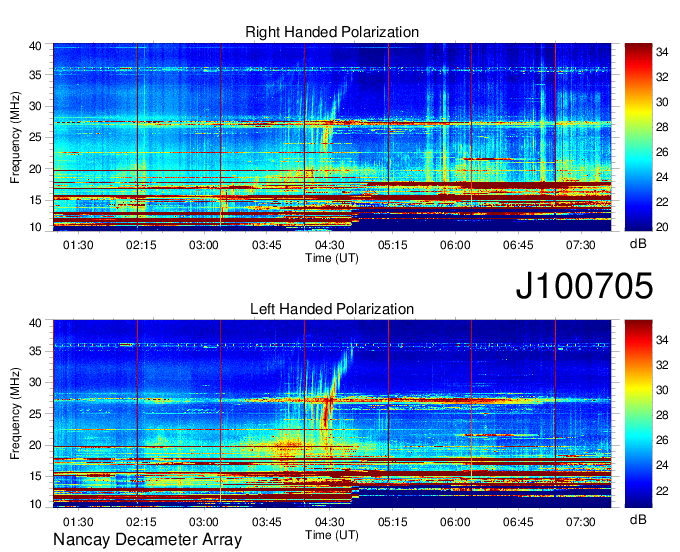Click the Right Handed Polarization spectrogram
Screen dimensions: 680x552
point(332,137)
